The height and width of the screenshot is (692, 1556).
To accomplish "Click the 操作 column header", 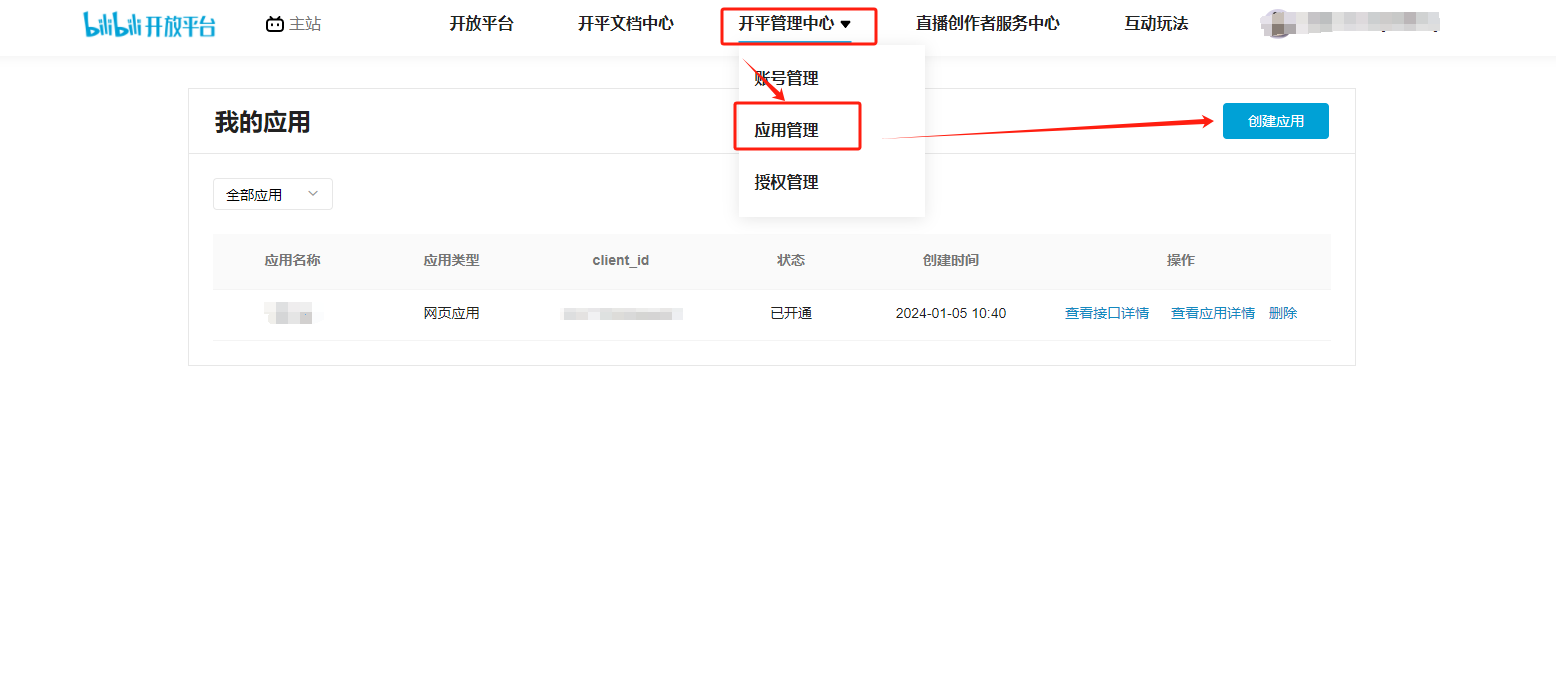I will (1181, 260).
